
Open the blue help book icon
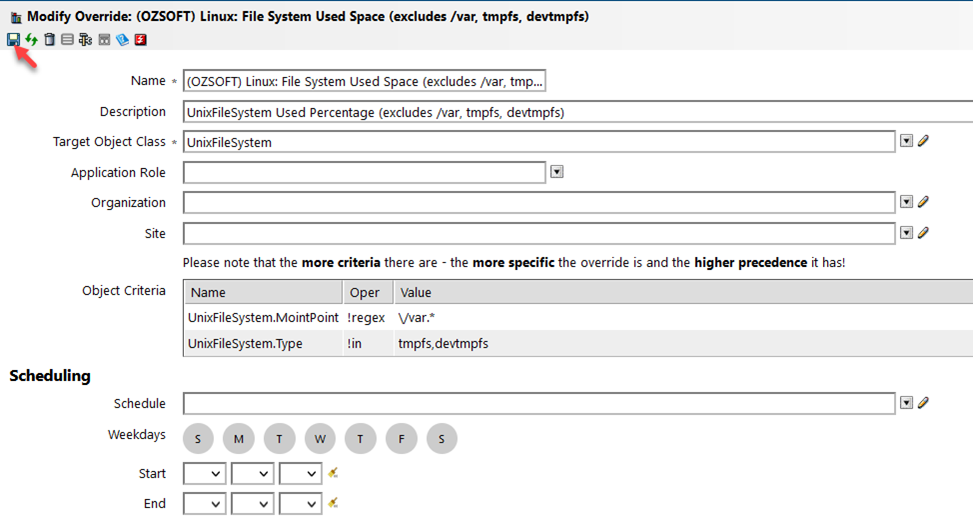pos(122,39)
